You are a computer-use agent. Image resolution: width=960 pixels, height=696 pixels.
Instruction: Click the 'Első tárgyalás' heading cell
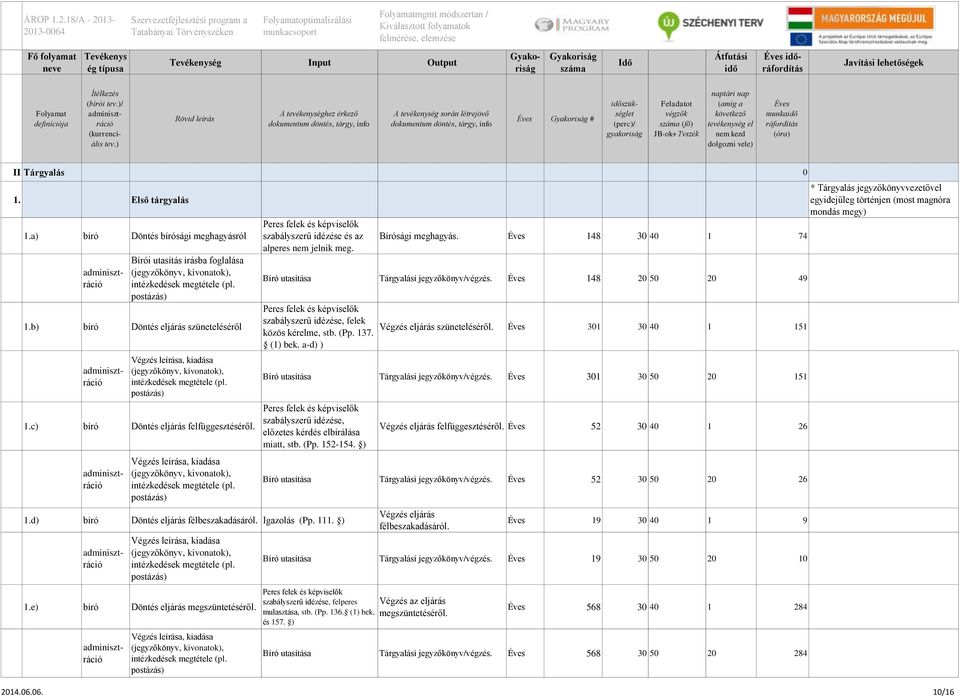(x=195, y=200)
